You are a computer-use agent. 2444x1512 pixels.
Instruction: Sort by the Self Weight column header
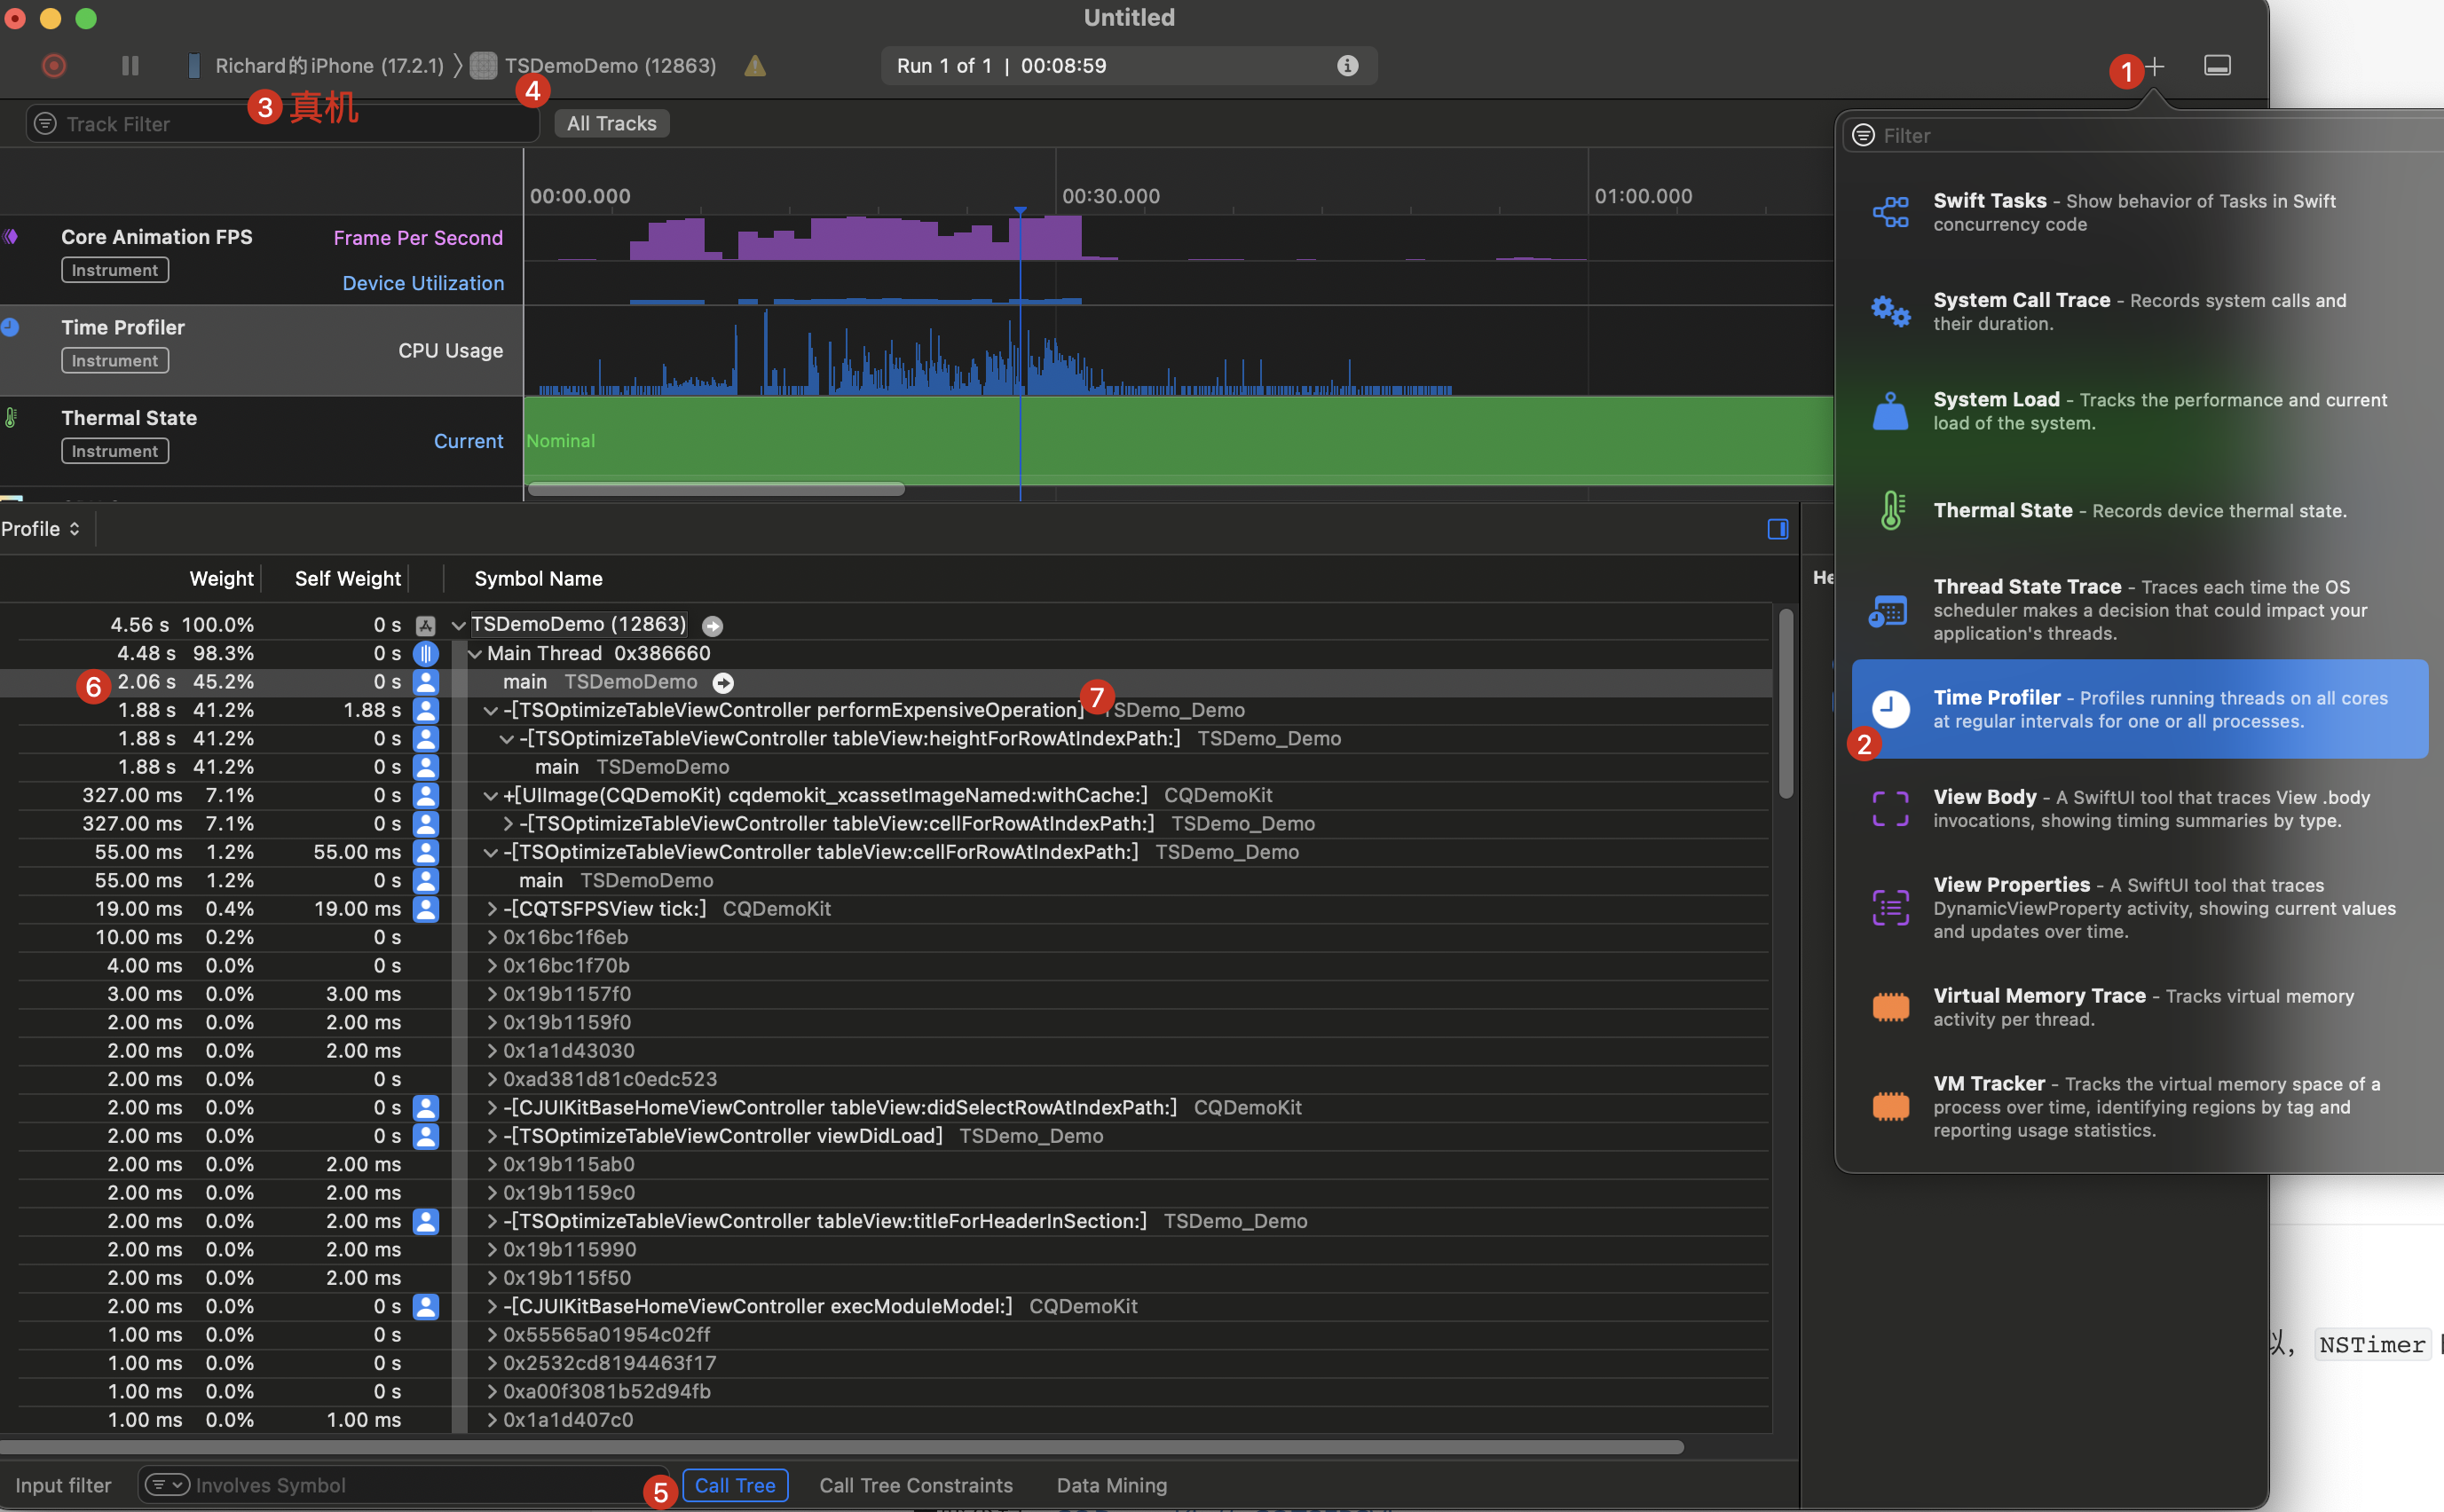click(x=348, y=579)
